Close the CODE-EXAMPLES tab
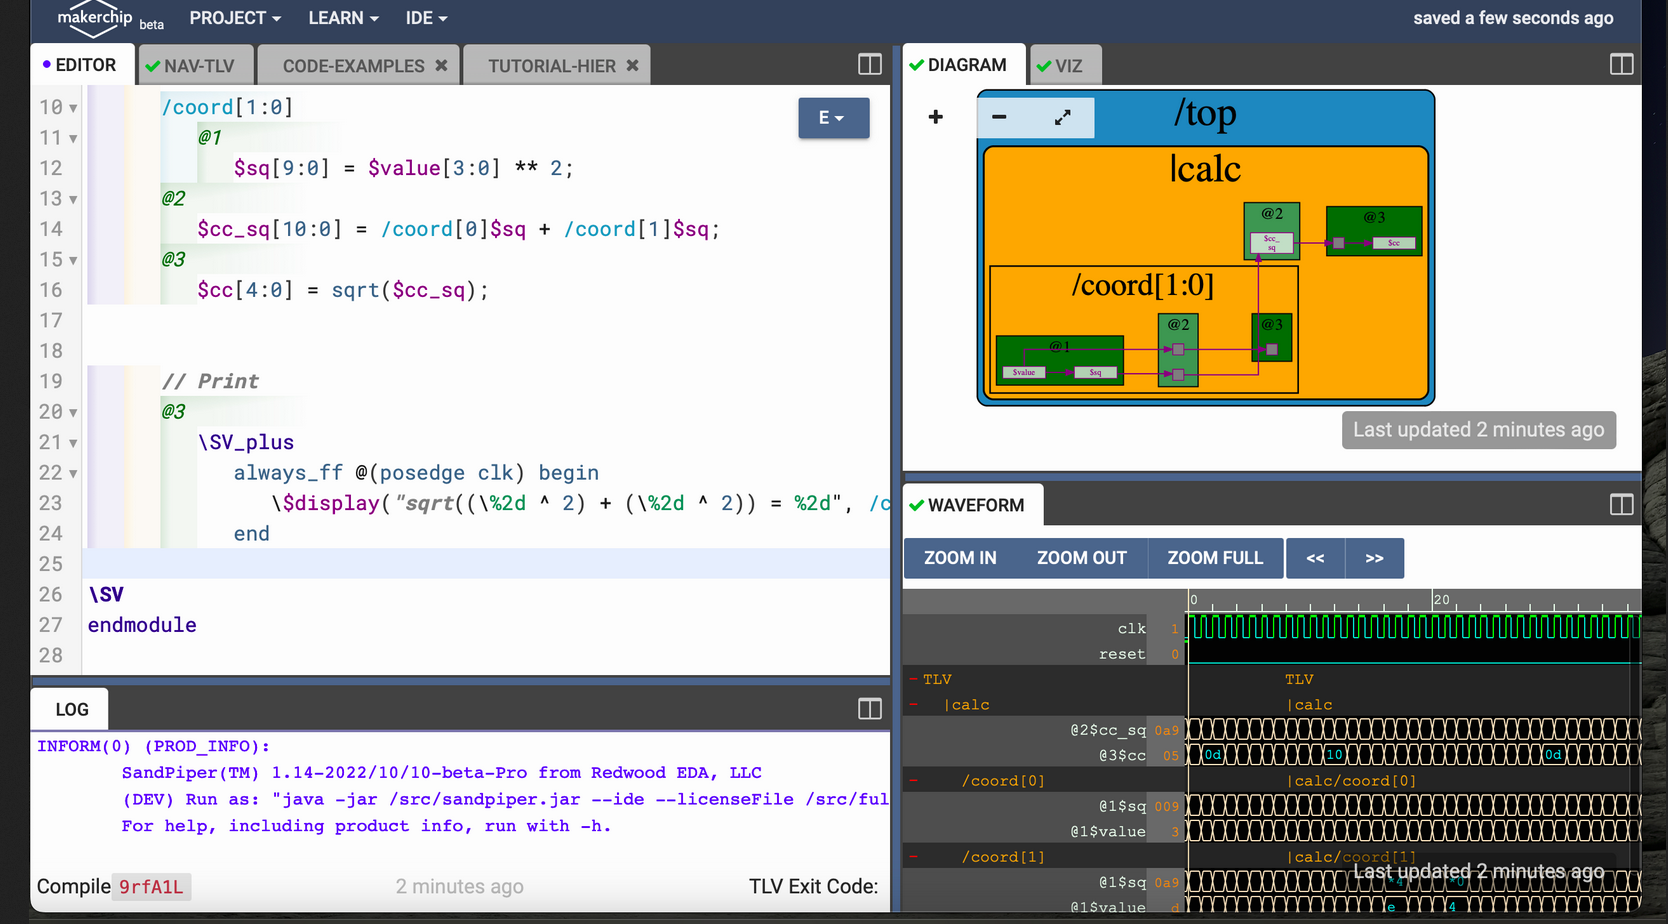The width and height of the screenshot is (1668, 924). 441,64
